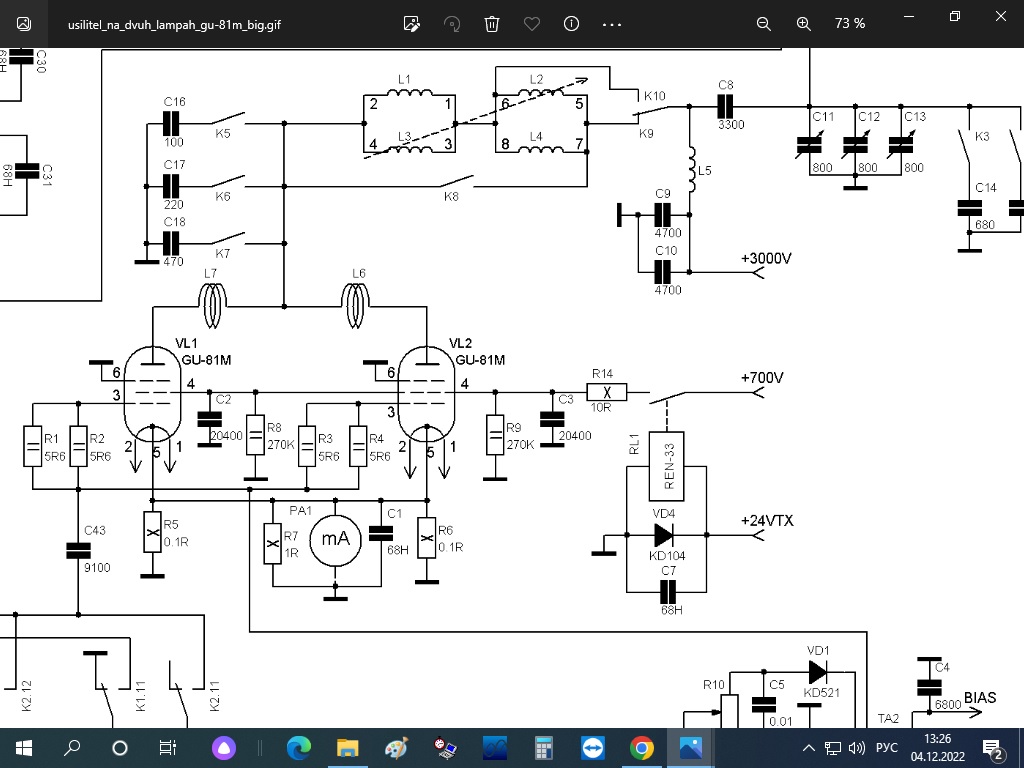Screen dimensions: 1024x768
Task: Open Calculator from the taskbar
Action: [x=543, y=747]
